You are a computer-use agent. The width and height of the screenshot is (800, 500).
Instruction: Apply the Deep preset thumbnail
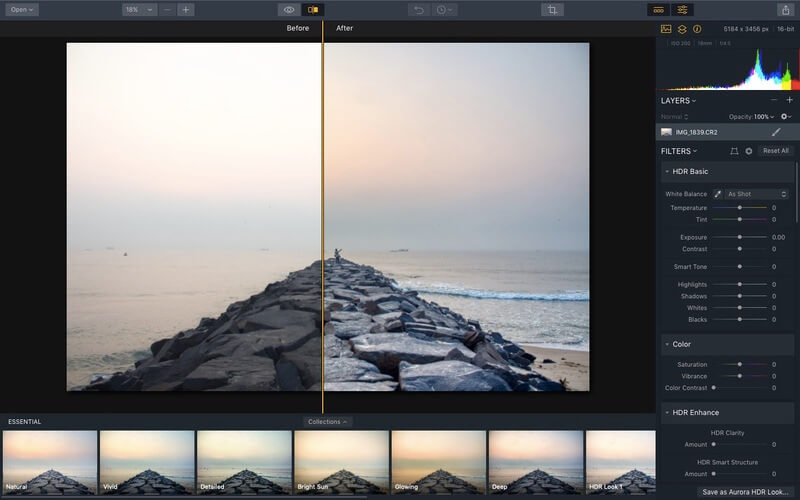coord(536,462)
